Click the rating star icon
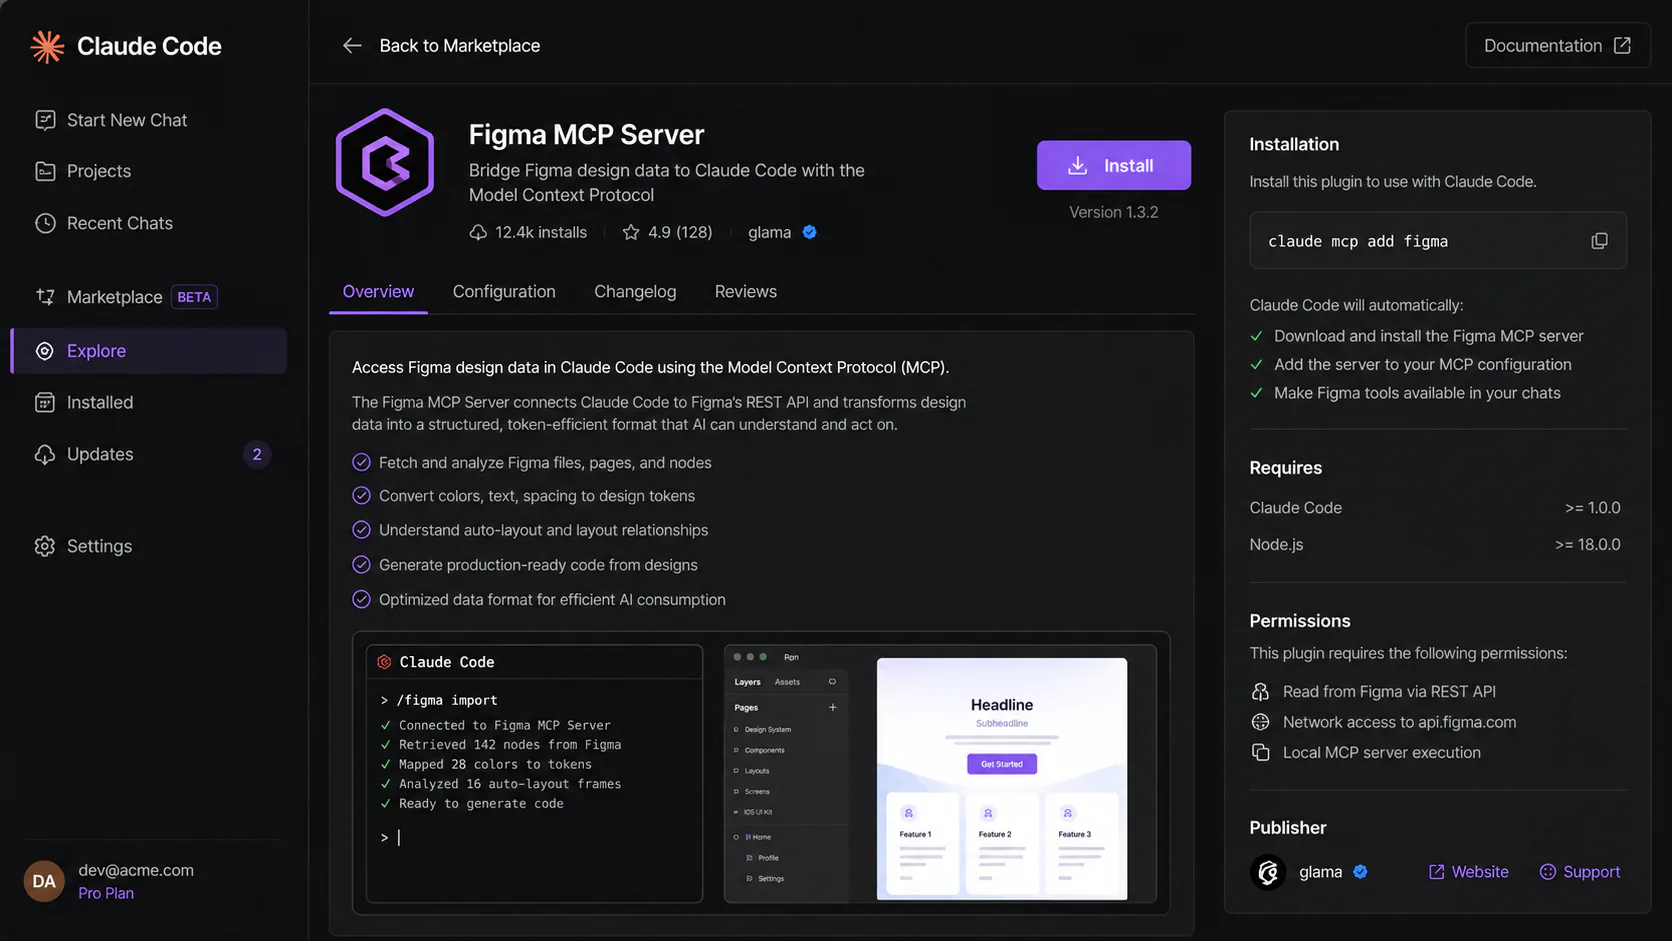This screenshot has height=941, width=1672. [x=631, y=232]
